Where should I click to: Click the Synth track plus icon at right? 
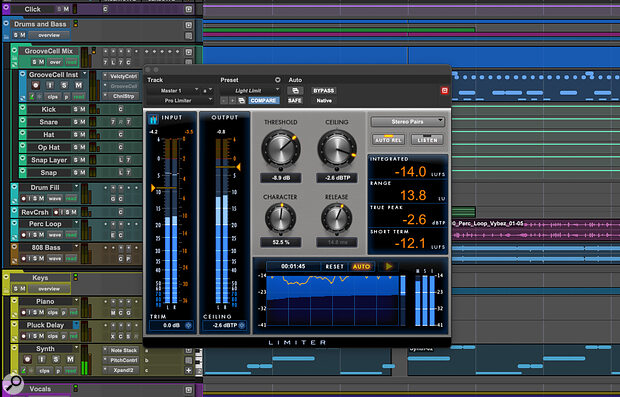(189, 370)
